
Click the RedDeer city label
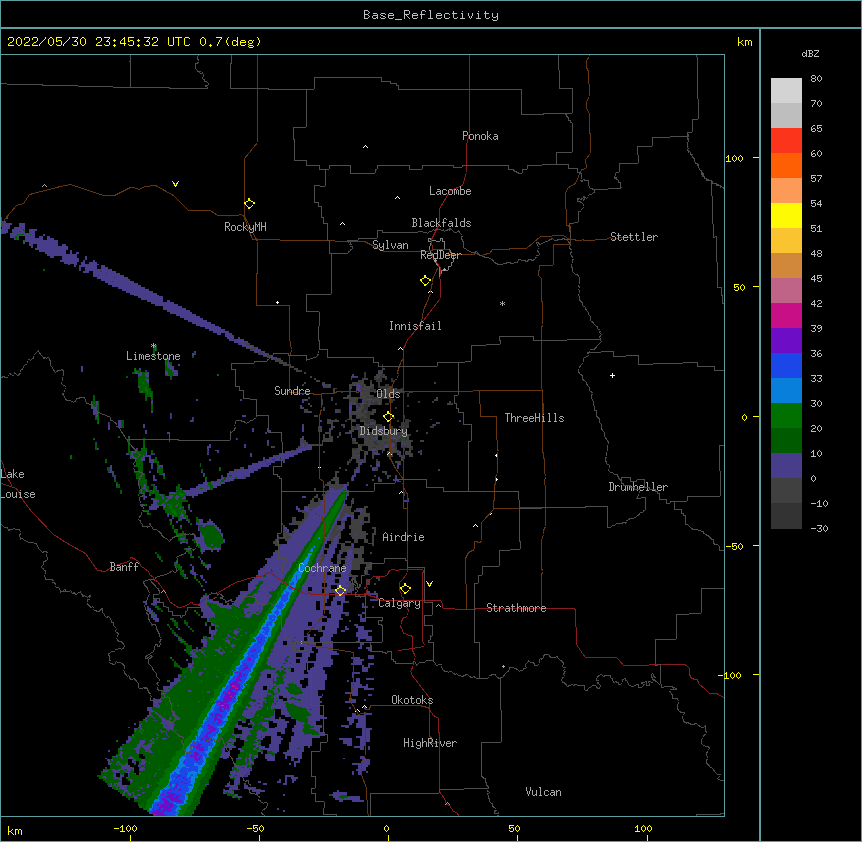click(x=440, y=255)
